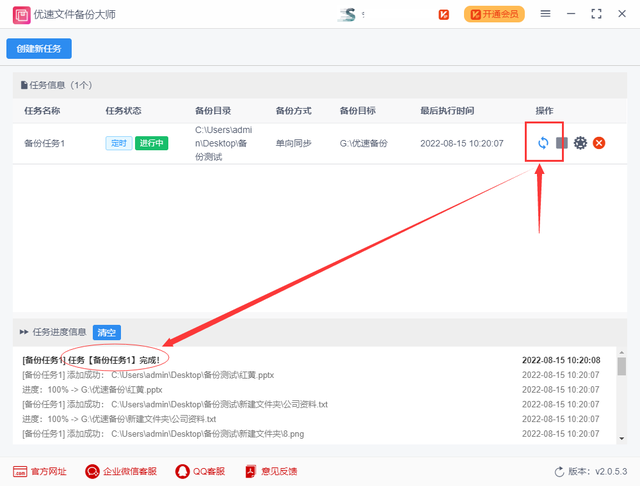Select log line 添加成功 红黄.pptx
Viewport: 640px width, 486px height.
[x=148, y=375]
